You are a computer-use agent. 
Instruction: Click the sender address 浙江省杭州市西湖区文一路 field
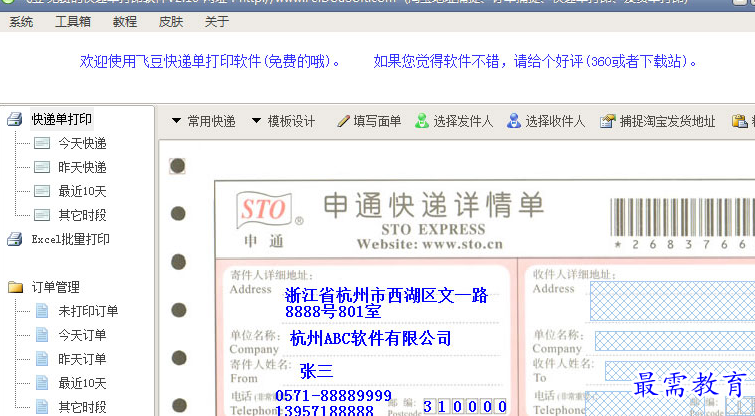[x=387, y=303]
